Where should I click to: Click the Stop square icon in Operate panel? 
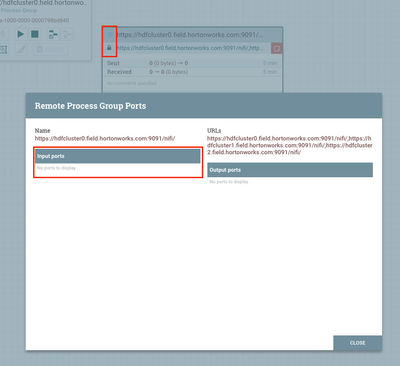35,34
